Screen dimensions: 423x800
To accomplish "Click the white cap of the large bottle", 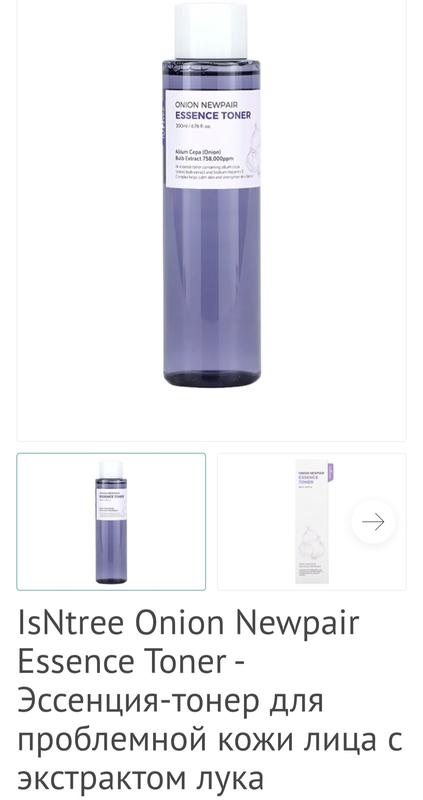I will click(211, 31).
